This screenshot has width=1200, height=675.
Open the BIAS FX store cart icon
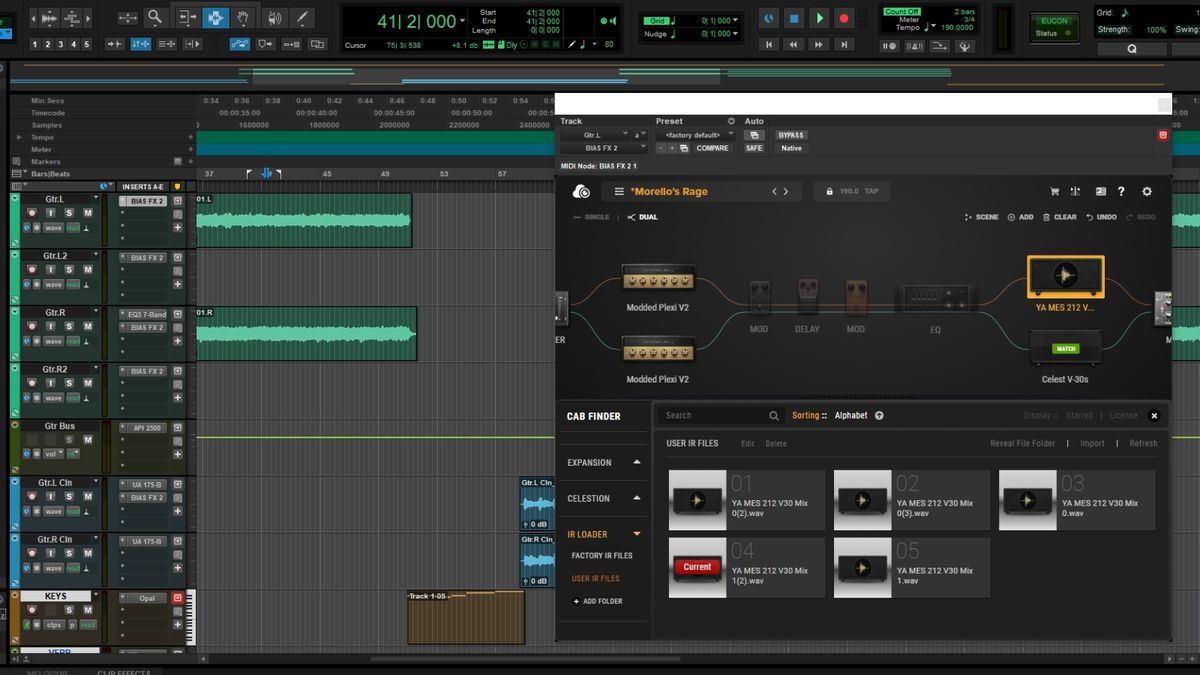[x=1054, y=191]
